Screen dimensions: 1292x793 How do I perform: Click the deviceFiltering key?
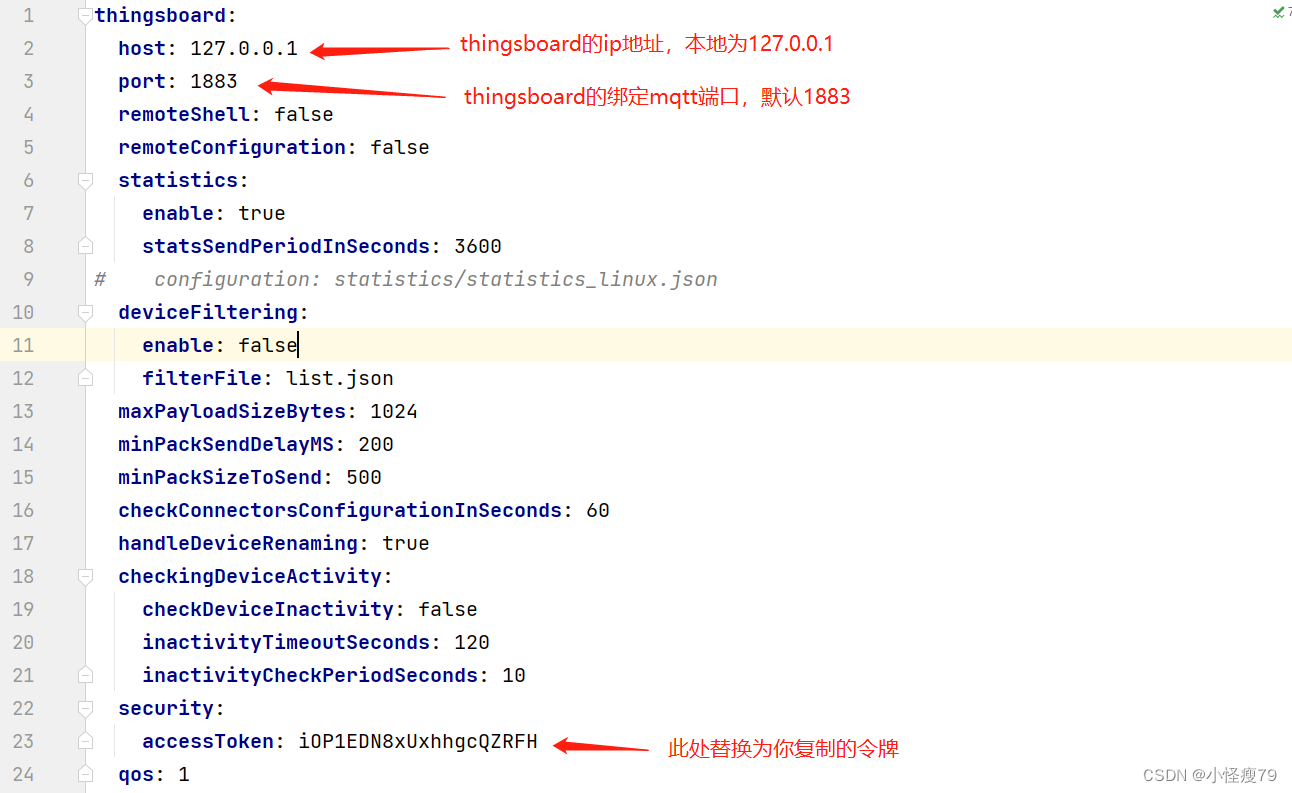coord(208,313)
